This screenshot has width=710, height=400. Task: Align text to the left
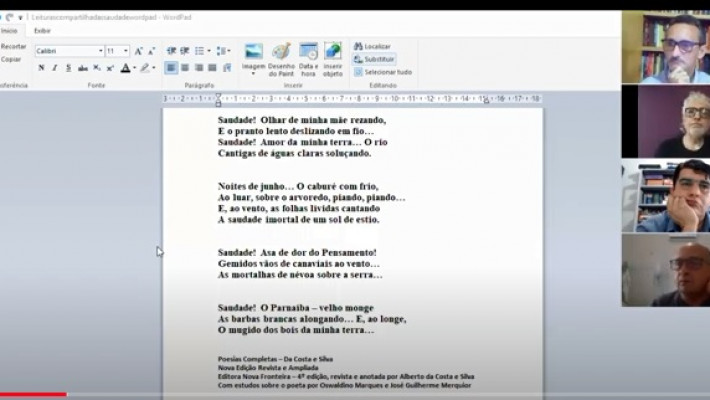point(171,68)
